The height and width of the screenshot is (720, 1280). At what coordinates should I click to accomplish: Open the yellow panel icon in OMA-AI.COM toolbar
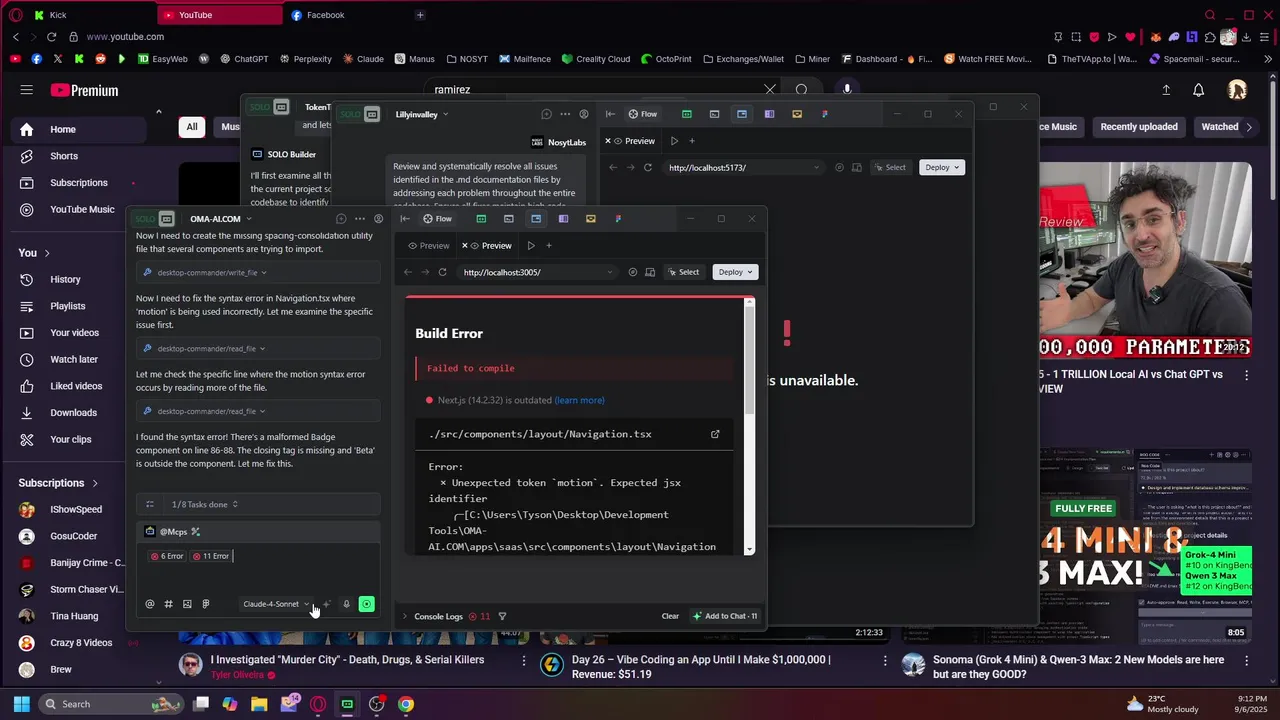point(591,219)
